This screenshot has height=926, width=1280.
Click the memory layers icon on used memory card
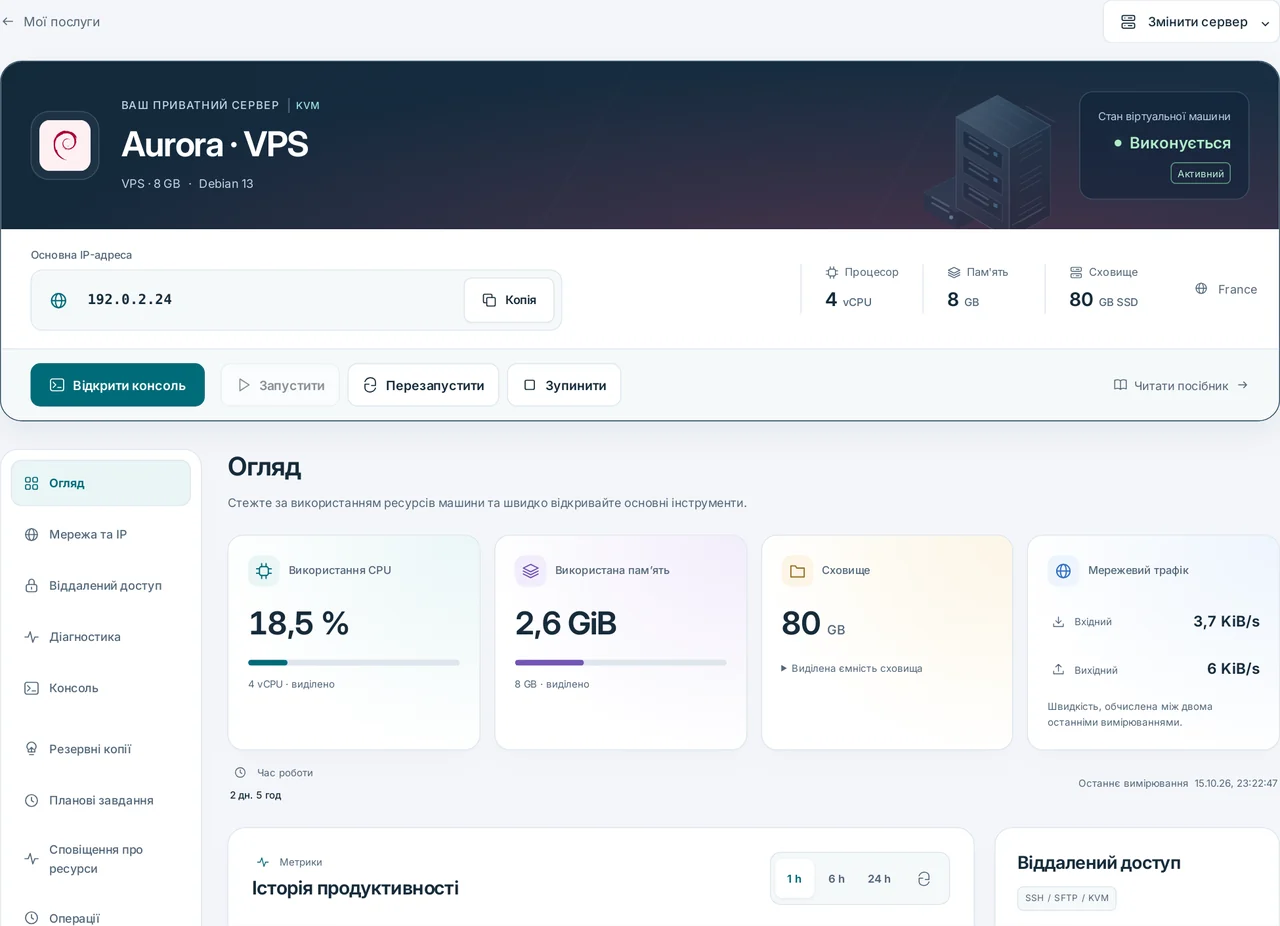[531, 571]
